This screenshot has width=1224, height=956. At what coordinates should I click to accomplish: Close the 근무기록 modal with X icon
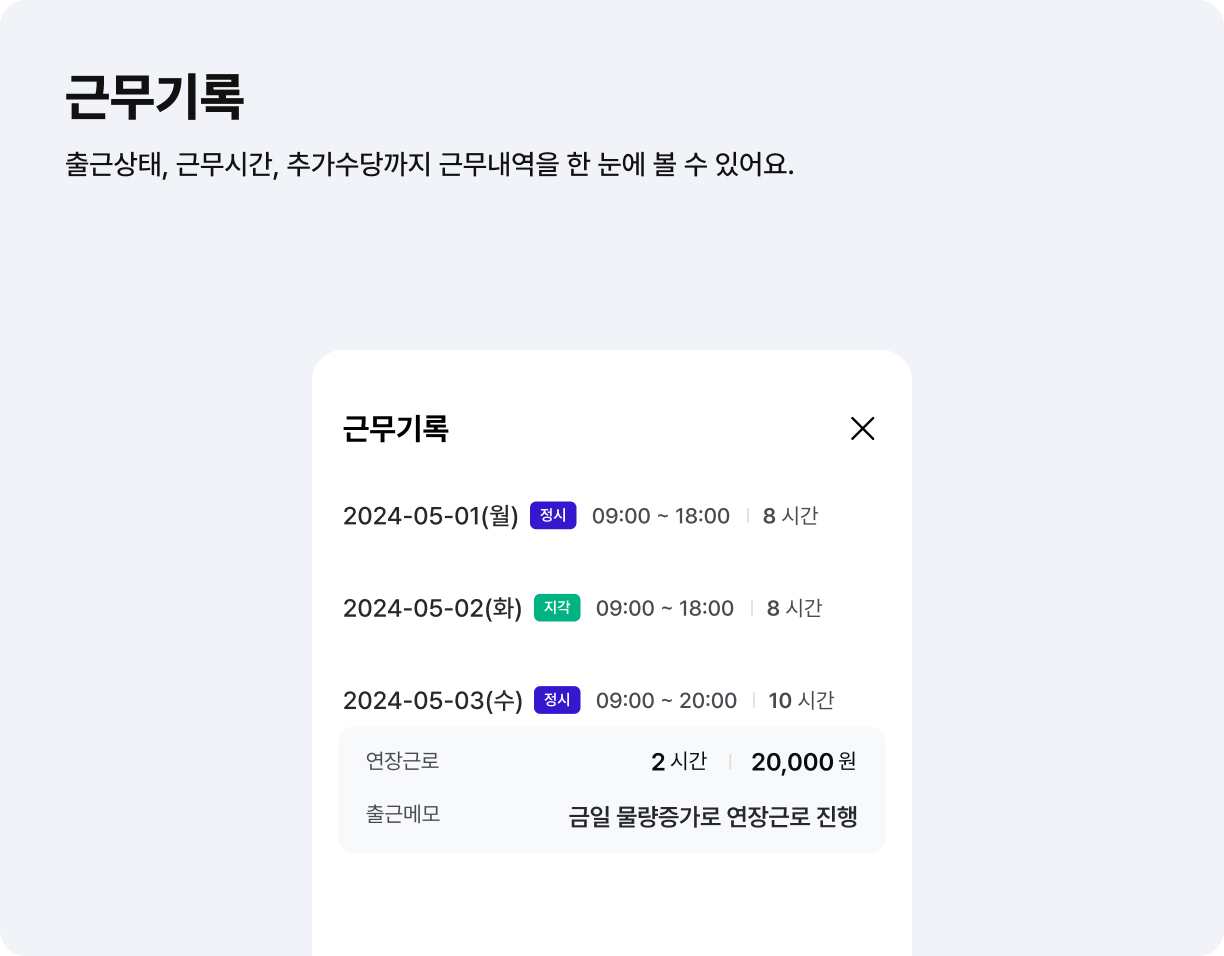pos(862,429)
